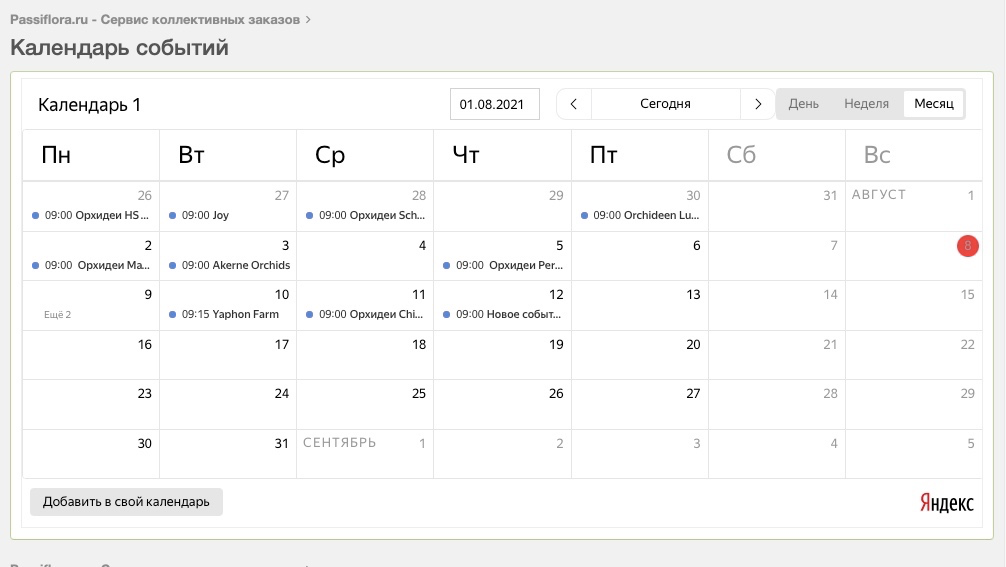Click the Сегодня button
This screenshot has width=1006, height=567.
tap(665, 104)
